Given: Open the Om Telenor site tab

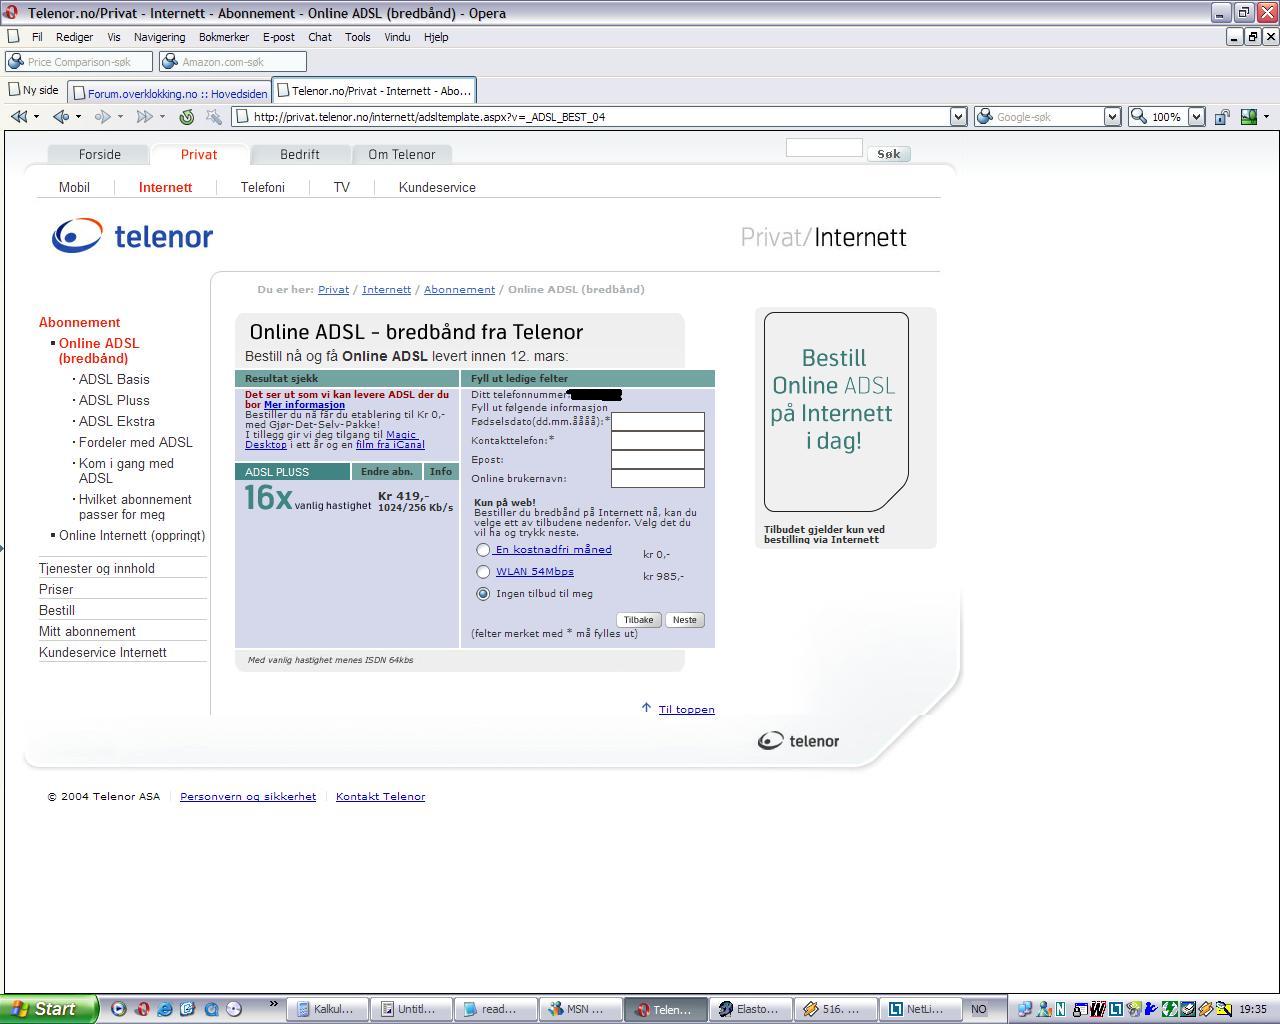Looking at the screenshot, I should pyautogui.click(x=401, y=155).
